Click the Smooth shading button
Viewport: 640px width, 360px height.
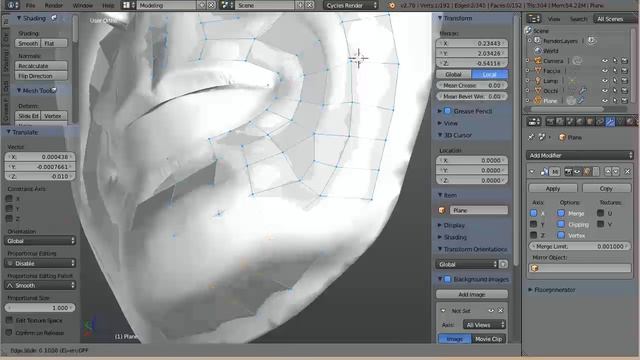28,43
